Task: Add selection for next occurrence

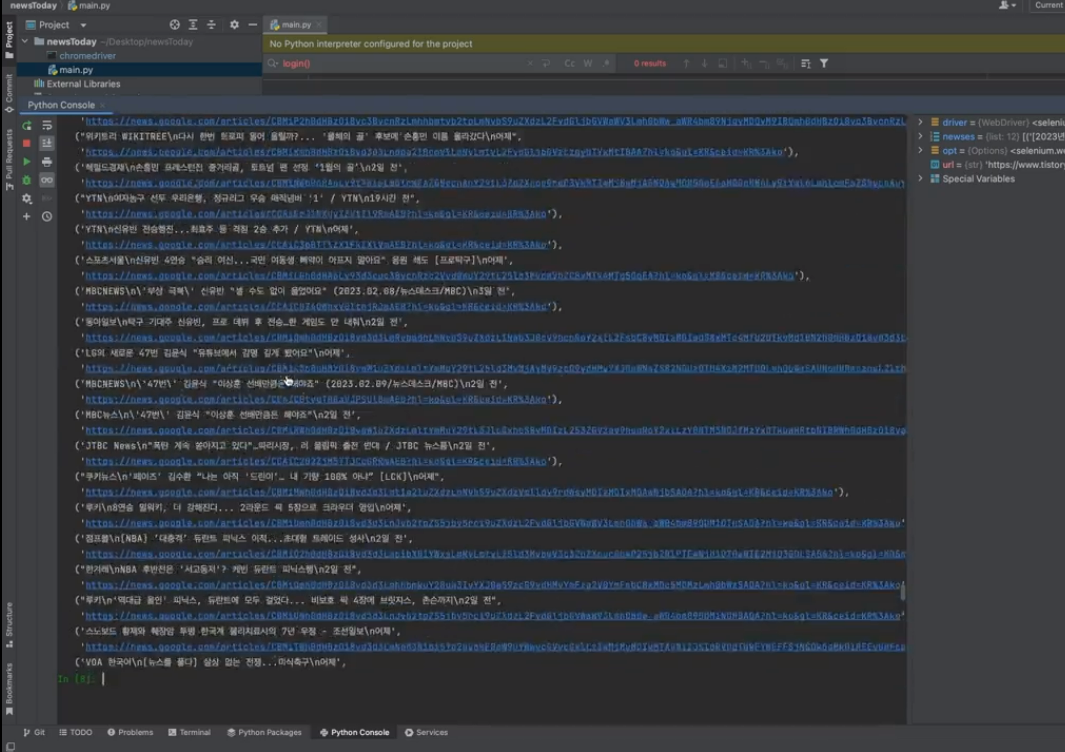Action: tap(746, 63)
